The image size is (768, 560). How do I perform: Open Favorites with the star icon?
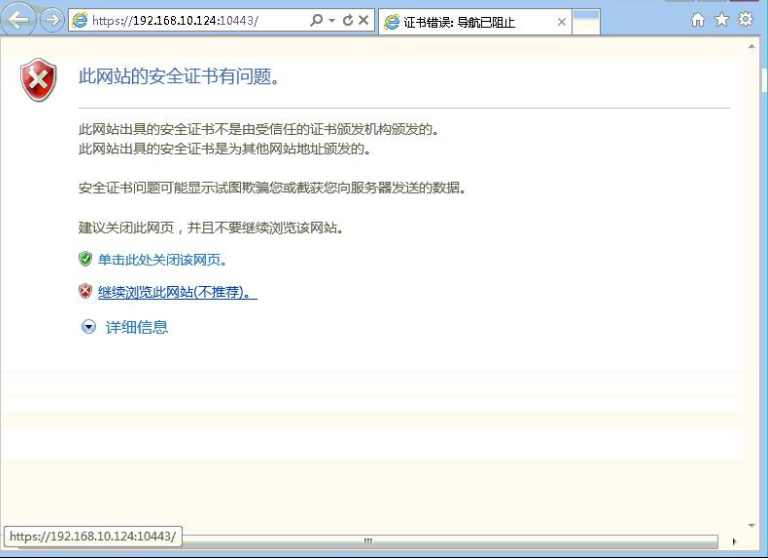point(722,20)
